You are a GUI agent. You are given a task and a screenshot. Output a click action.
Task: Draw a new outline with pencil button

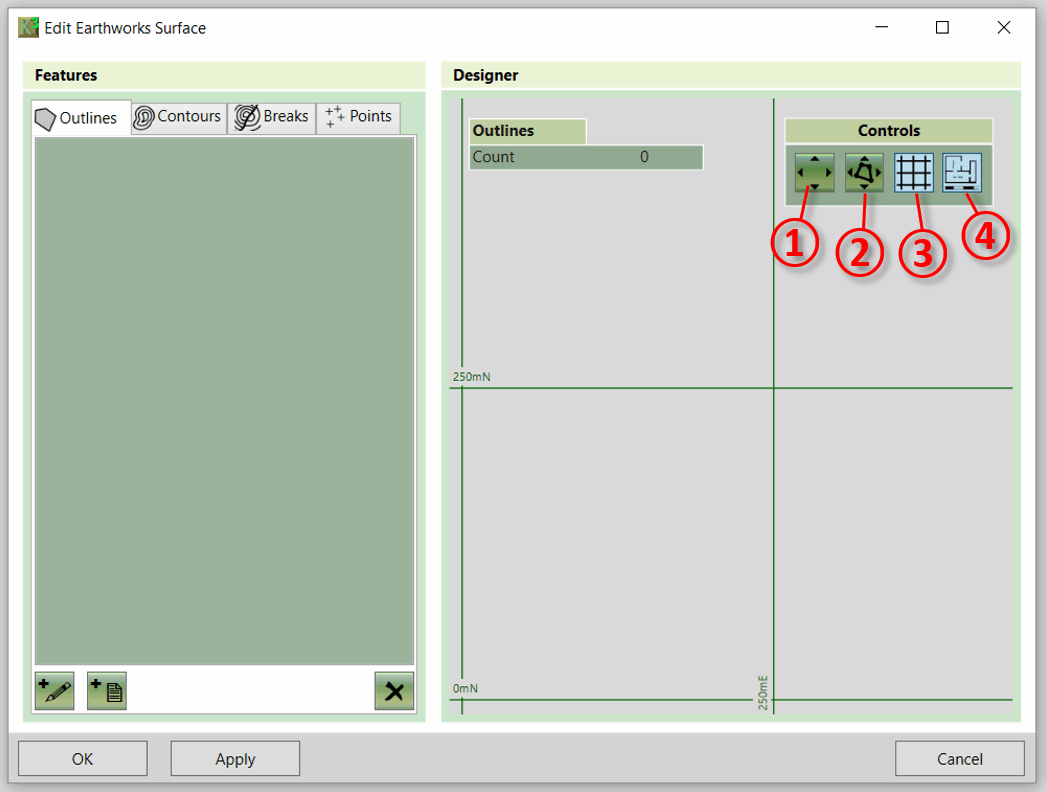54,691
